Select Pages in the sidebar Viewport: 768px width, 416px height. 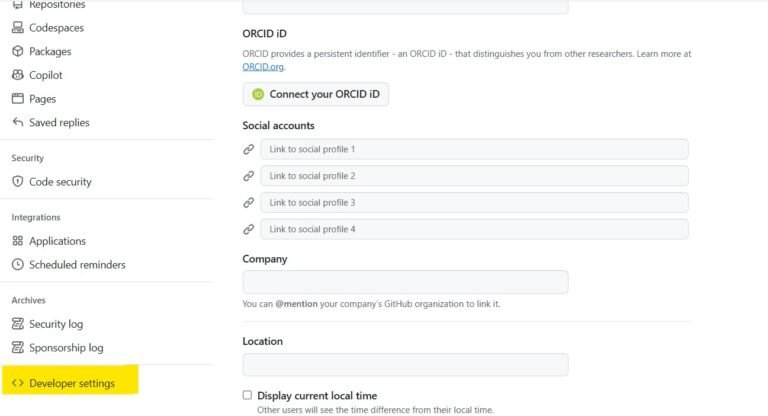point(43,98)
